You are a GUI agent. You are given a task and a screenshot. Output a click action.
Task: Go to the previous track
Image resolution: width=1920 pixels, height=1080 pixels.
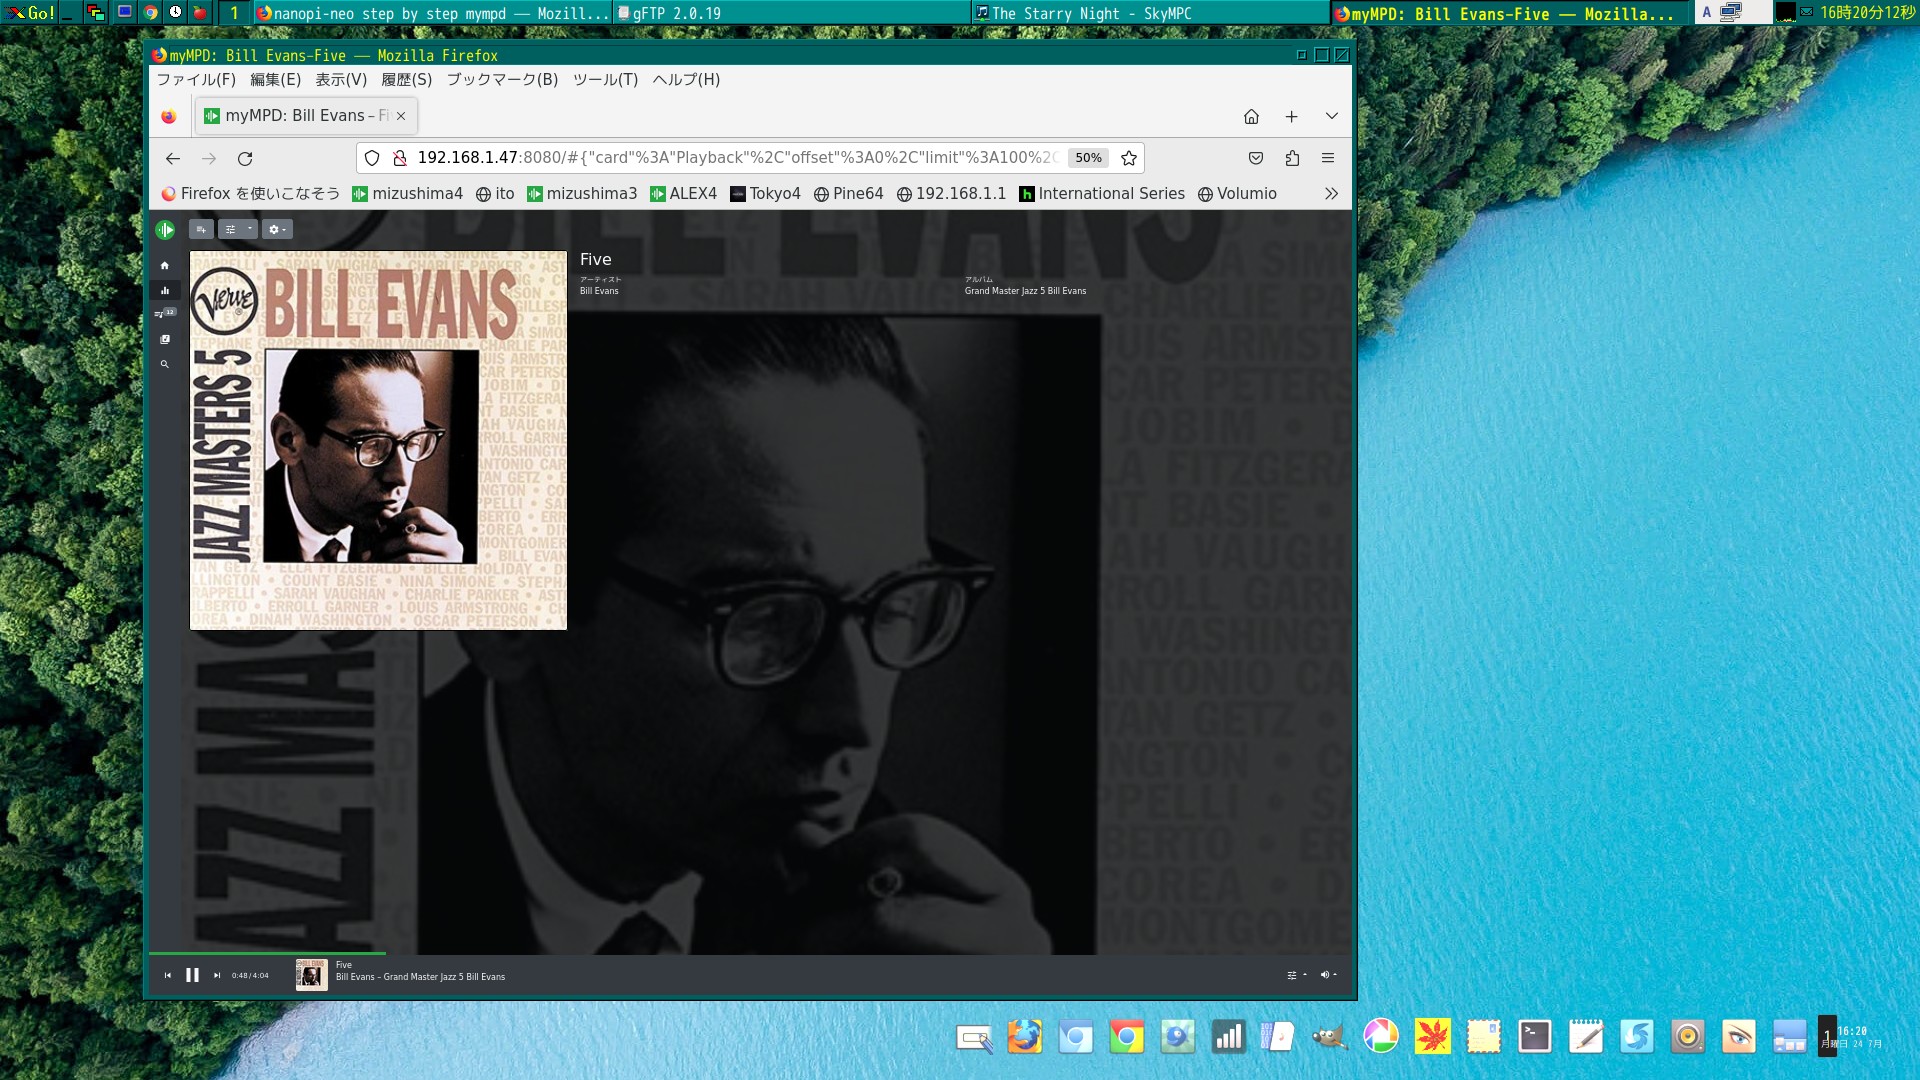point(168,976)
